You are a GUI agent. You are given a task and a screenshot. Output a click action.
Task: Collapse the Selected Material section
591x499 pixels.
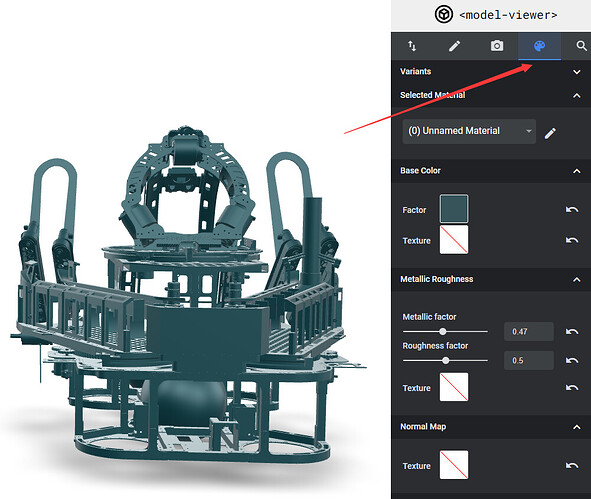pyautogui.click(x=576, y=95)
